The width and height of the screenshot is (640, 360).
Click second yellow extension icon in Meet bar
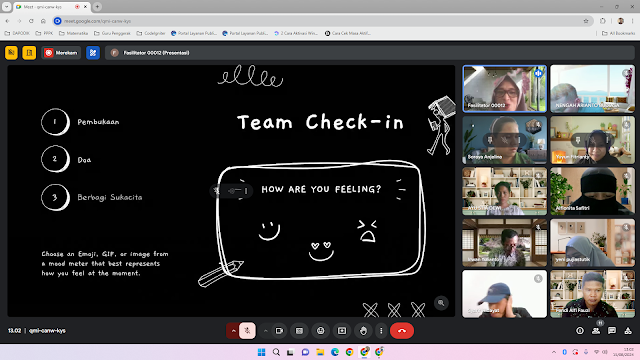(29, 53)
